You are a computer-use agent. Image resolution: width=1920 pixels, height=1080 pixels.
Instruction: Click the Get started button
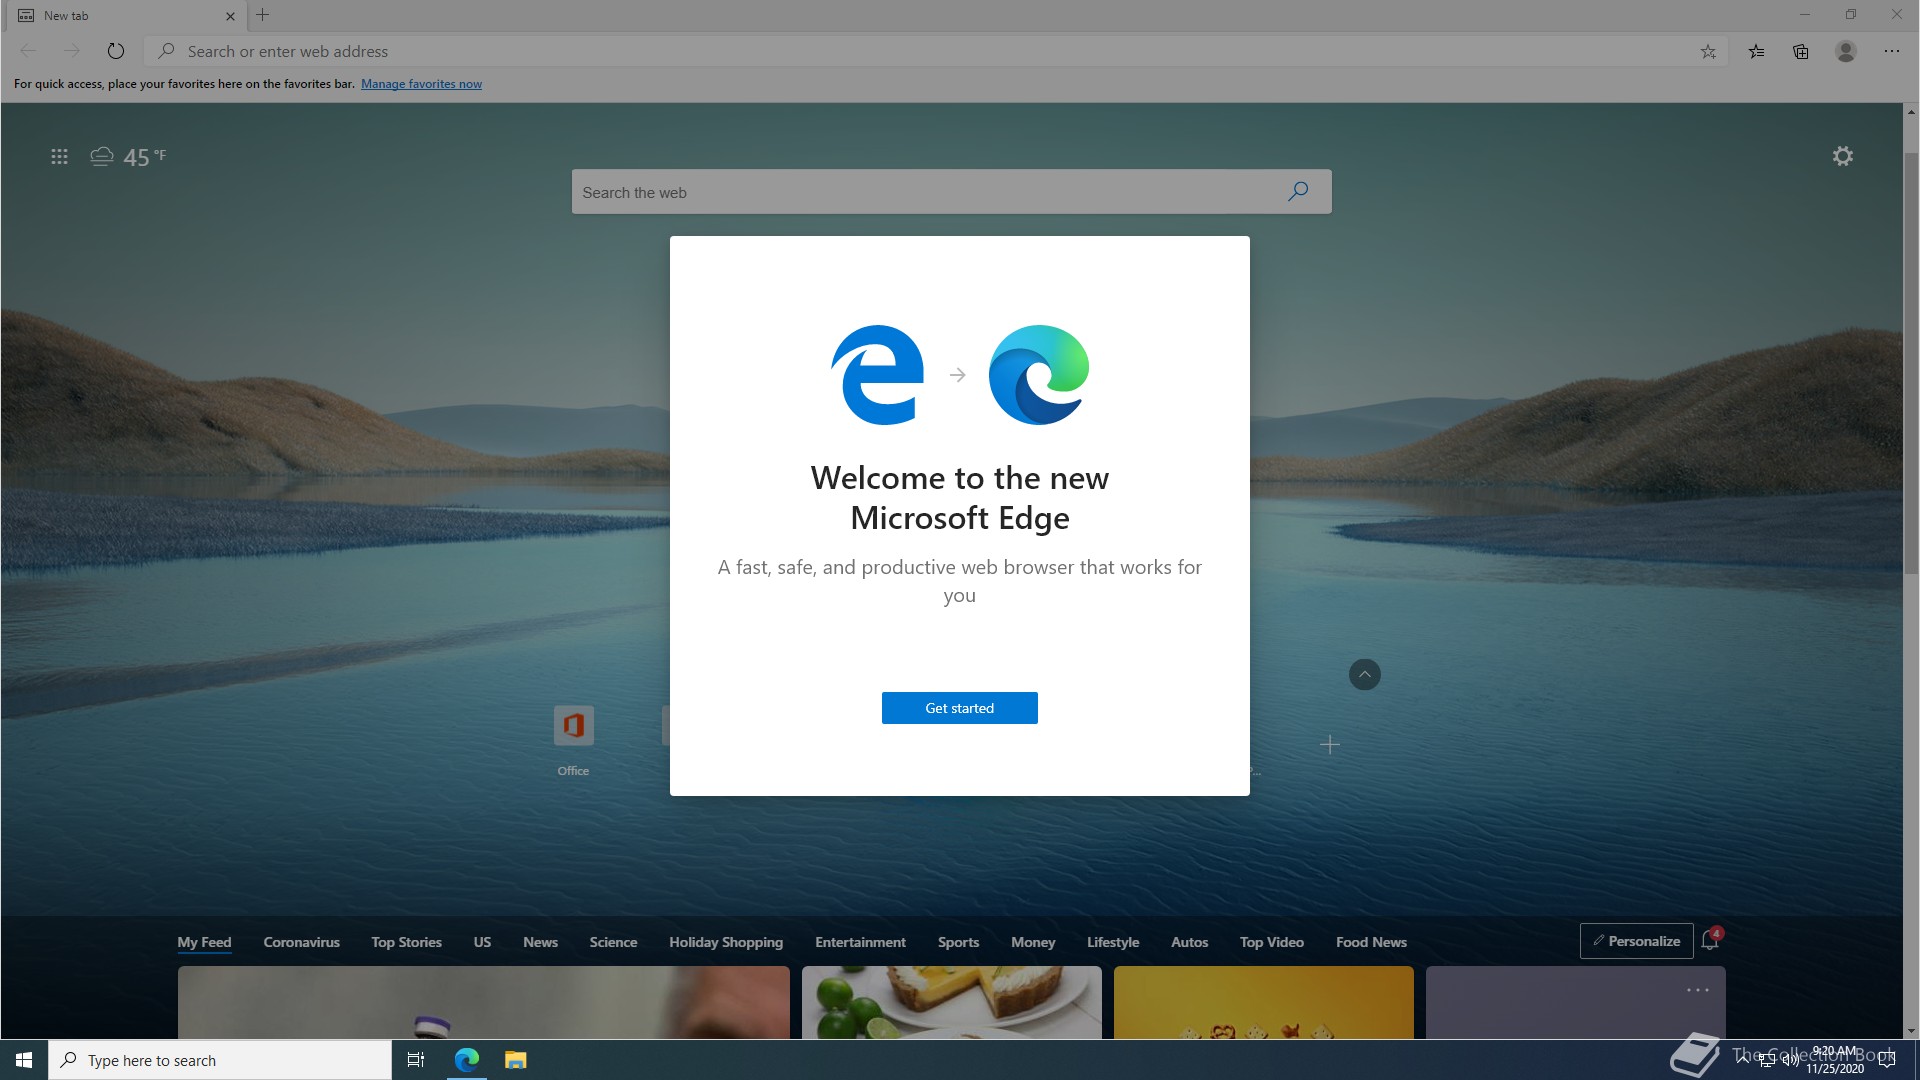pyautogui.click(x=959, y=708)
